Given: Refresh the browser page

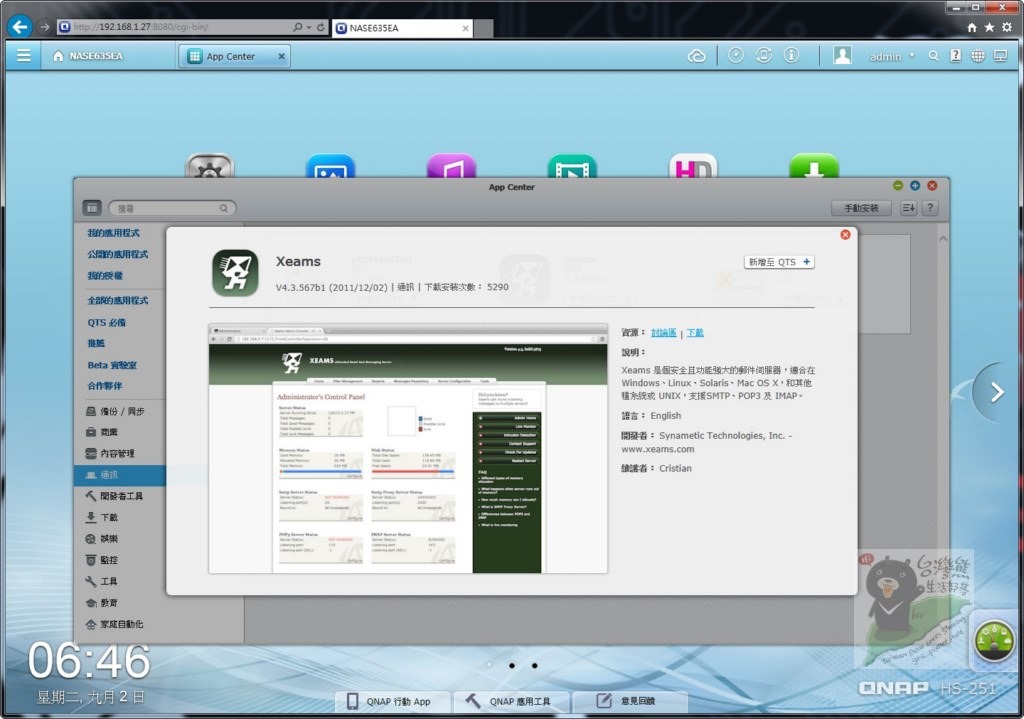Looking at the screenshot, I should tap(321, 27).
